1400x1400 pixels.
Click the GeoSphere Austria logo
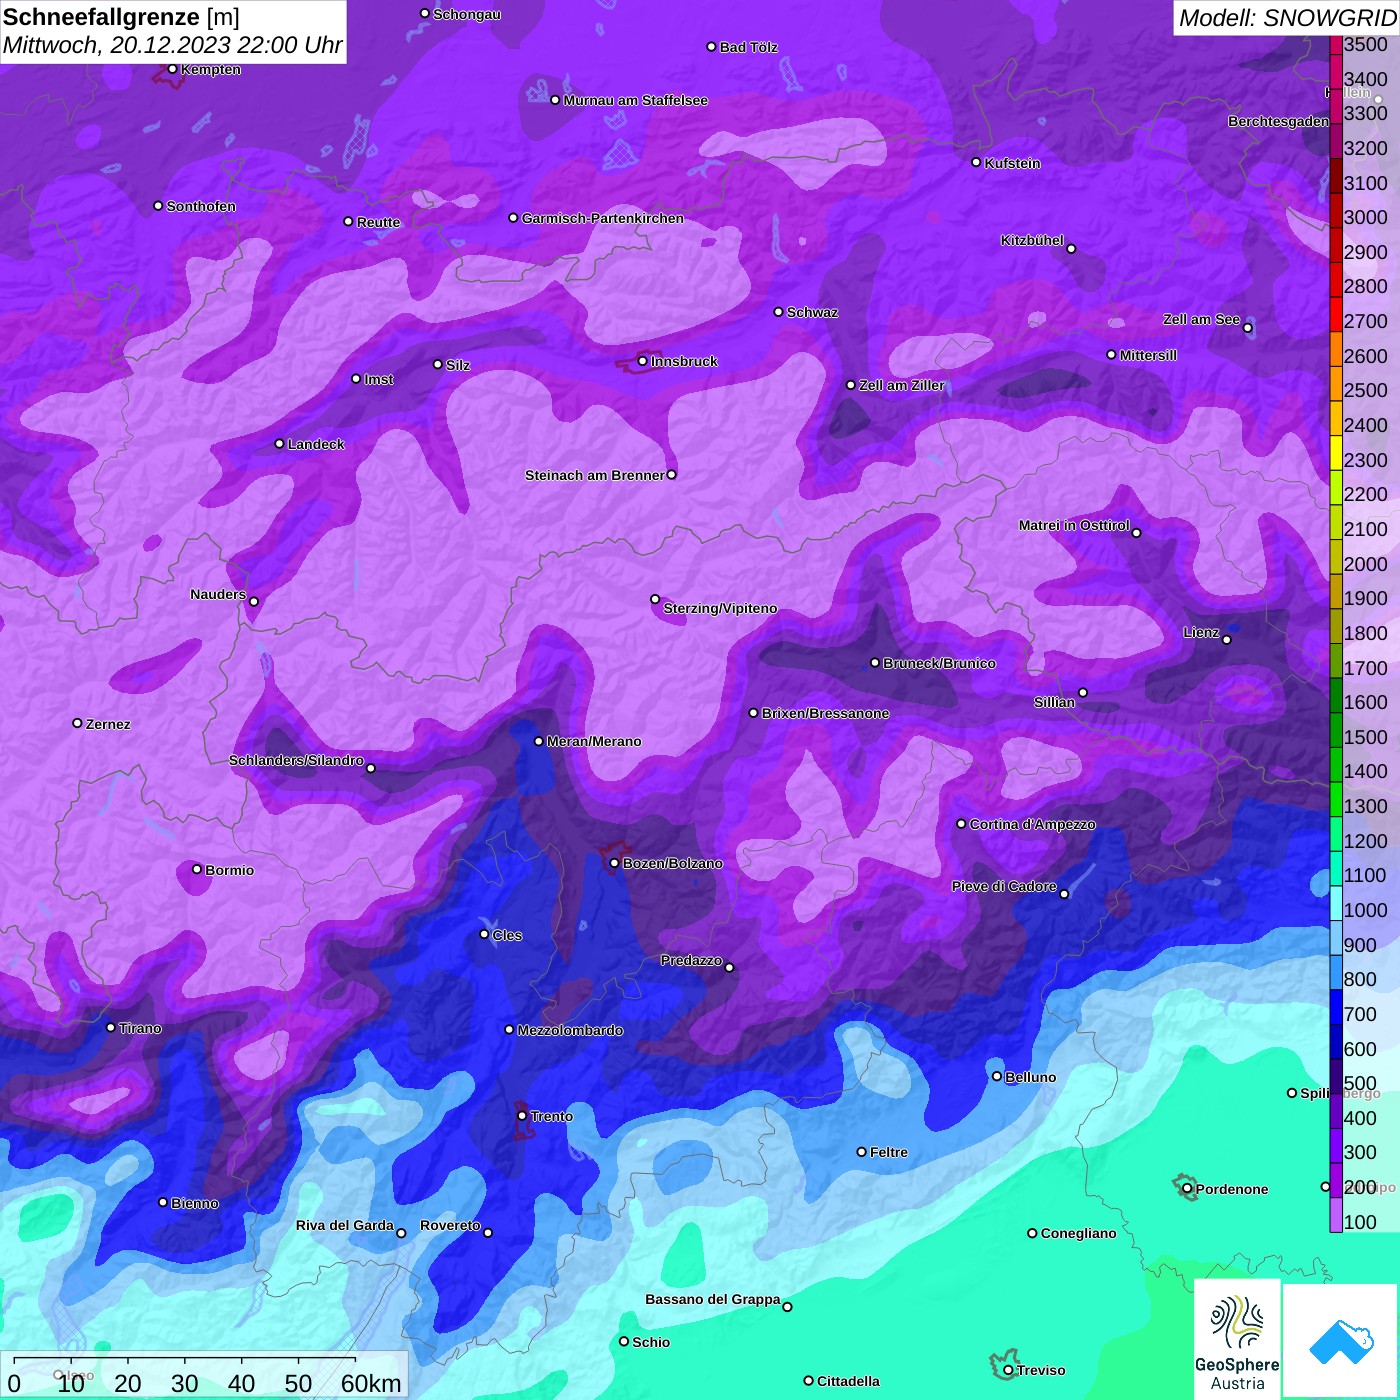(1237, 1339)
